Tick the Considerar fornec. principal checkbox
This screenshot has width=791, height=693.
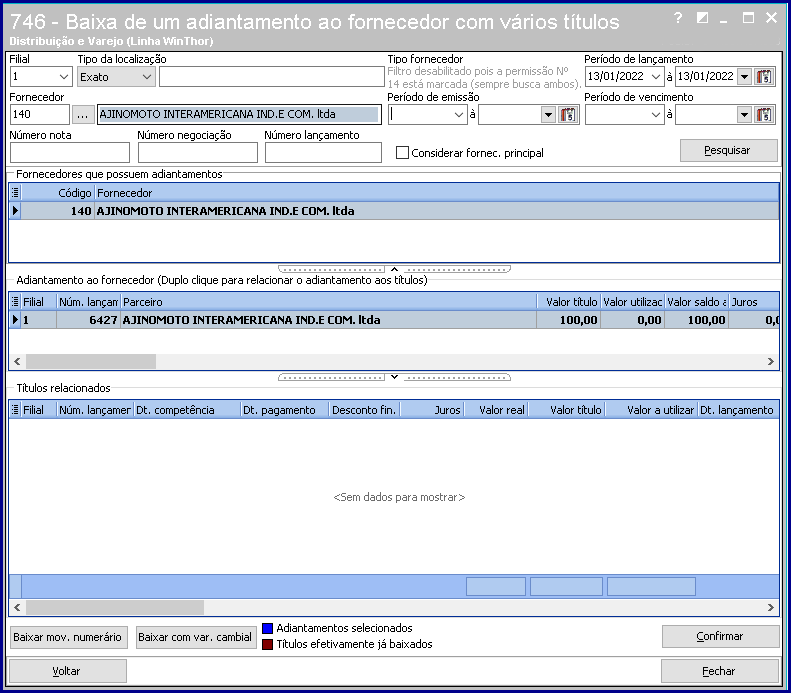pos(402,153)
